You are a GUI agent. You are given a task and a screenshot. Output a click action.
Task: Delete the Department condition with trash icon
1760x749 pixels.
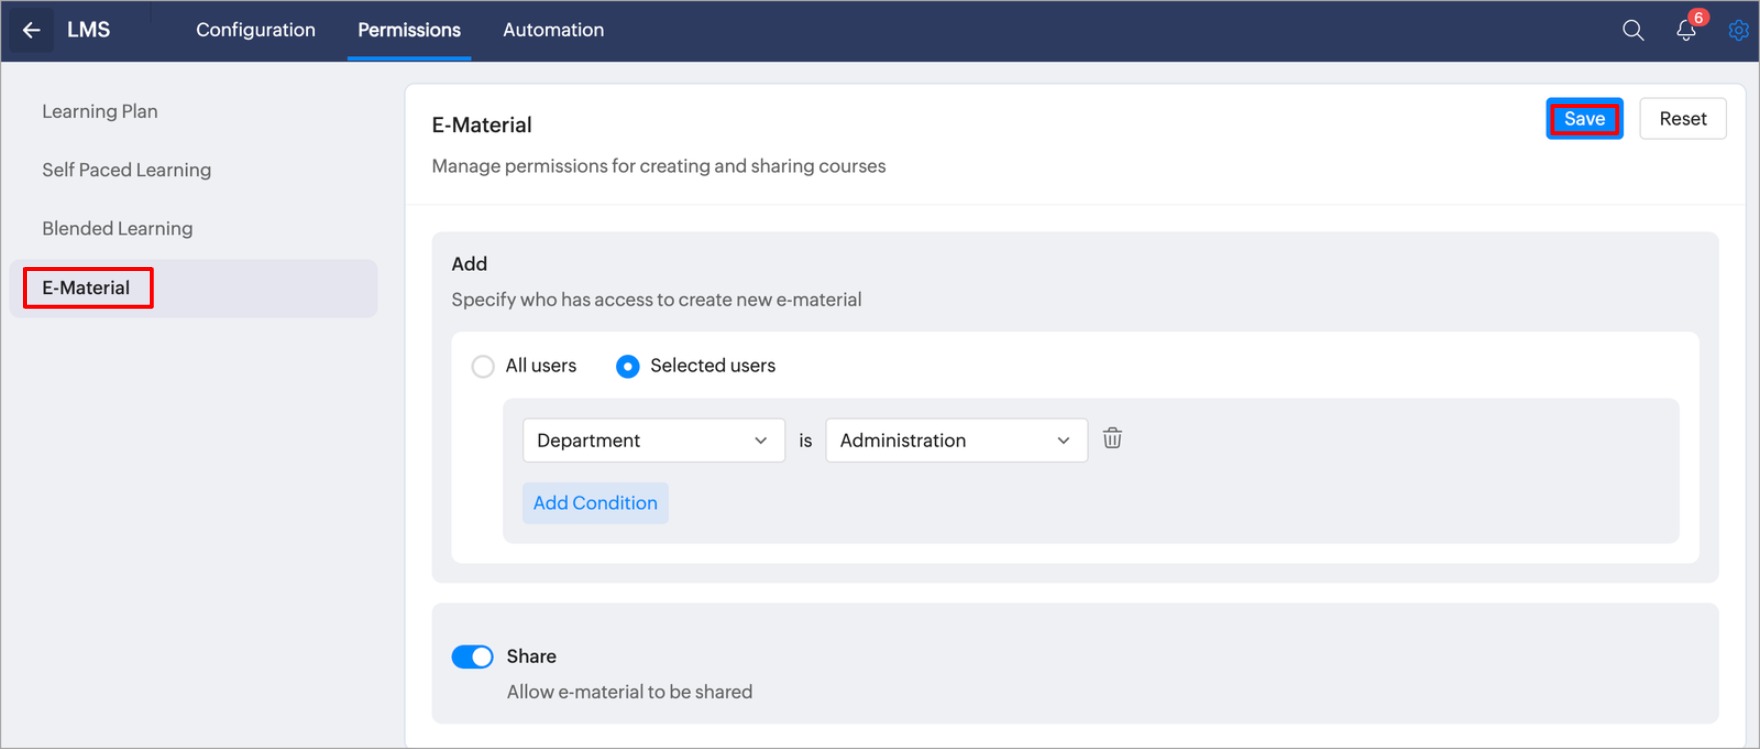1112,439
